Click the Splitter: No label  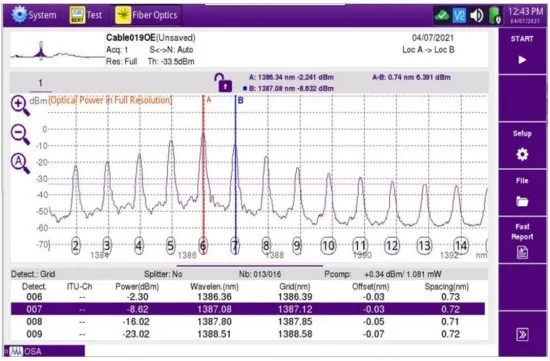point(163,274)
